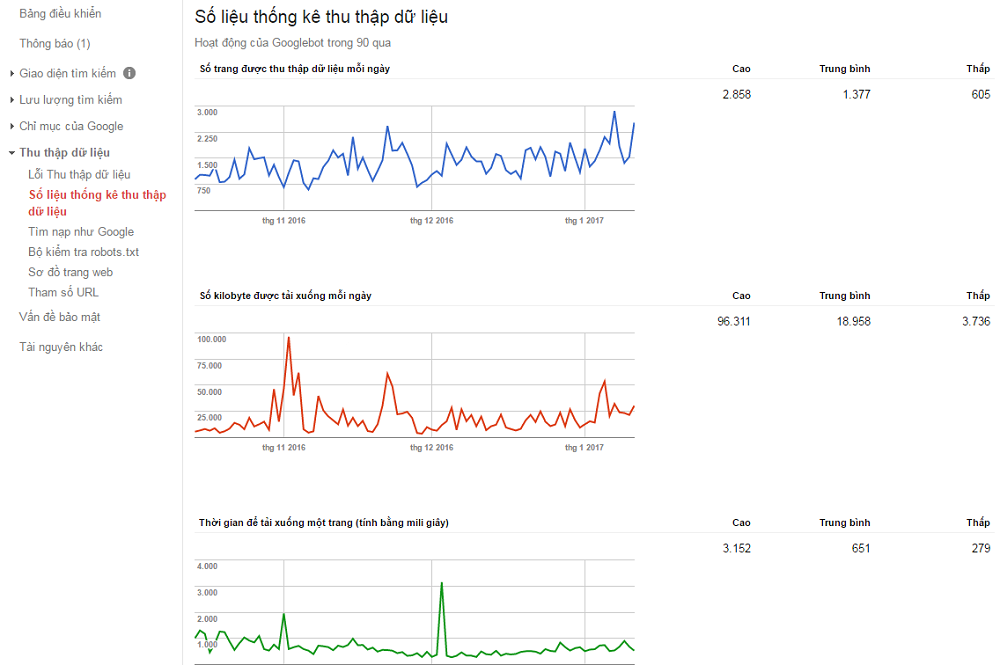Open Thông báo (1) messages

tap(55, 44)
